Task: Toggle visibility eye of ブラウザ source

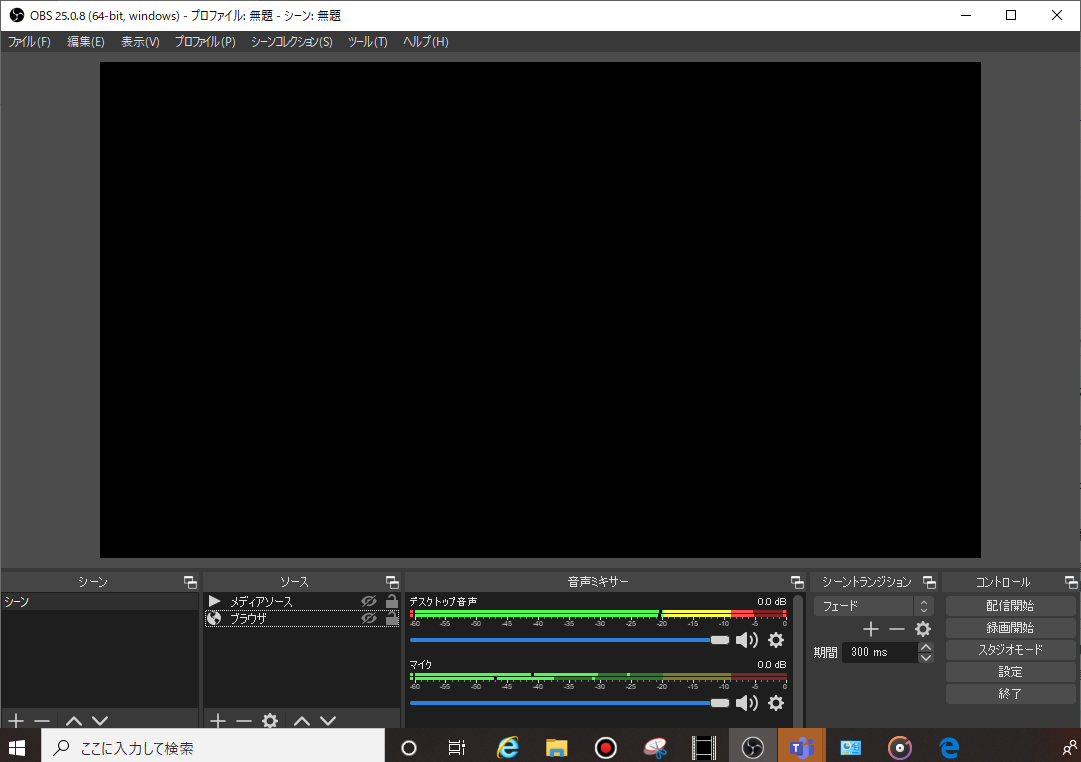Action: (369, 619)
